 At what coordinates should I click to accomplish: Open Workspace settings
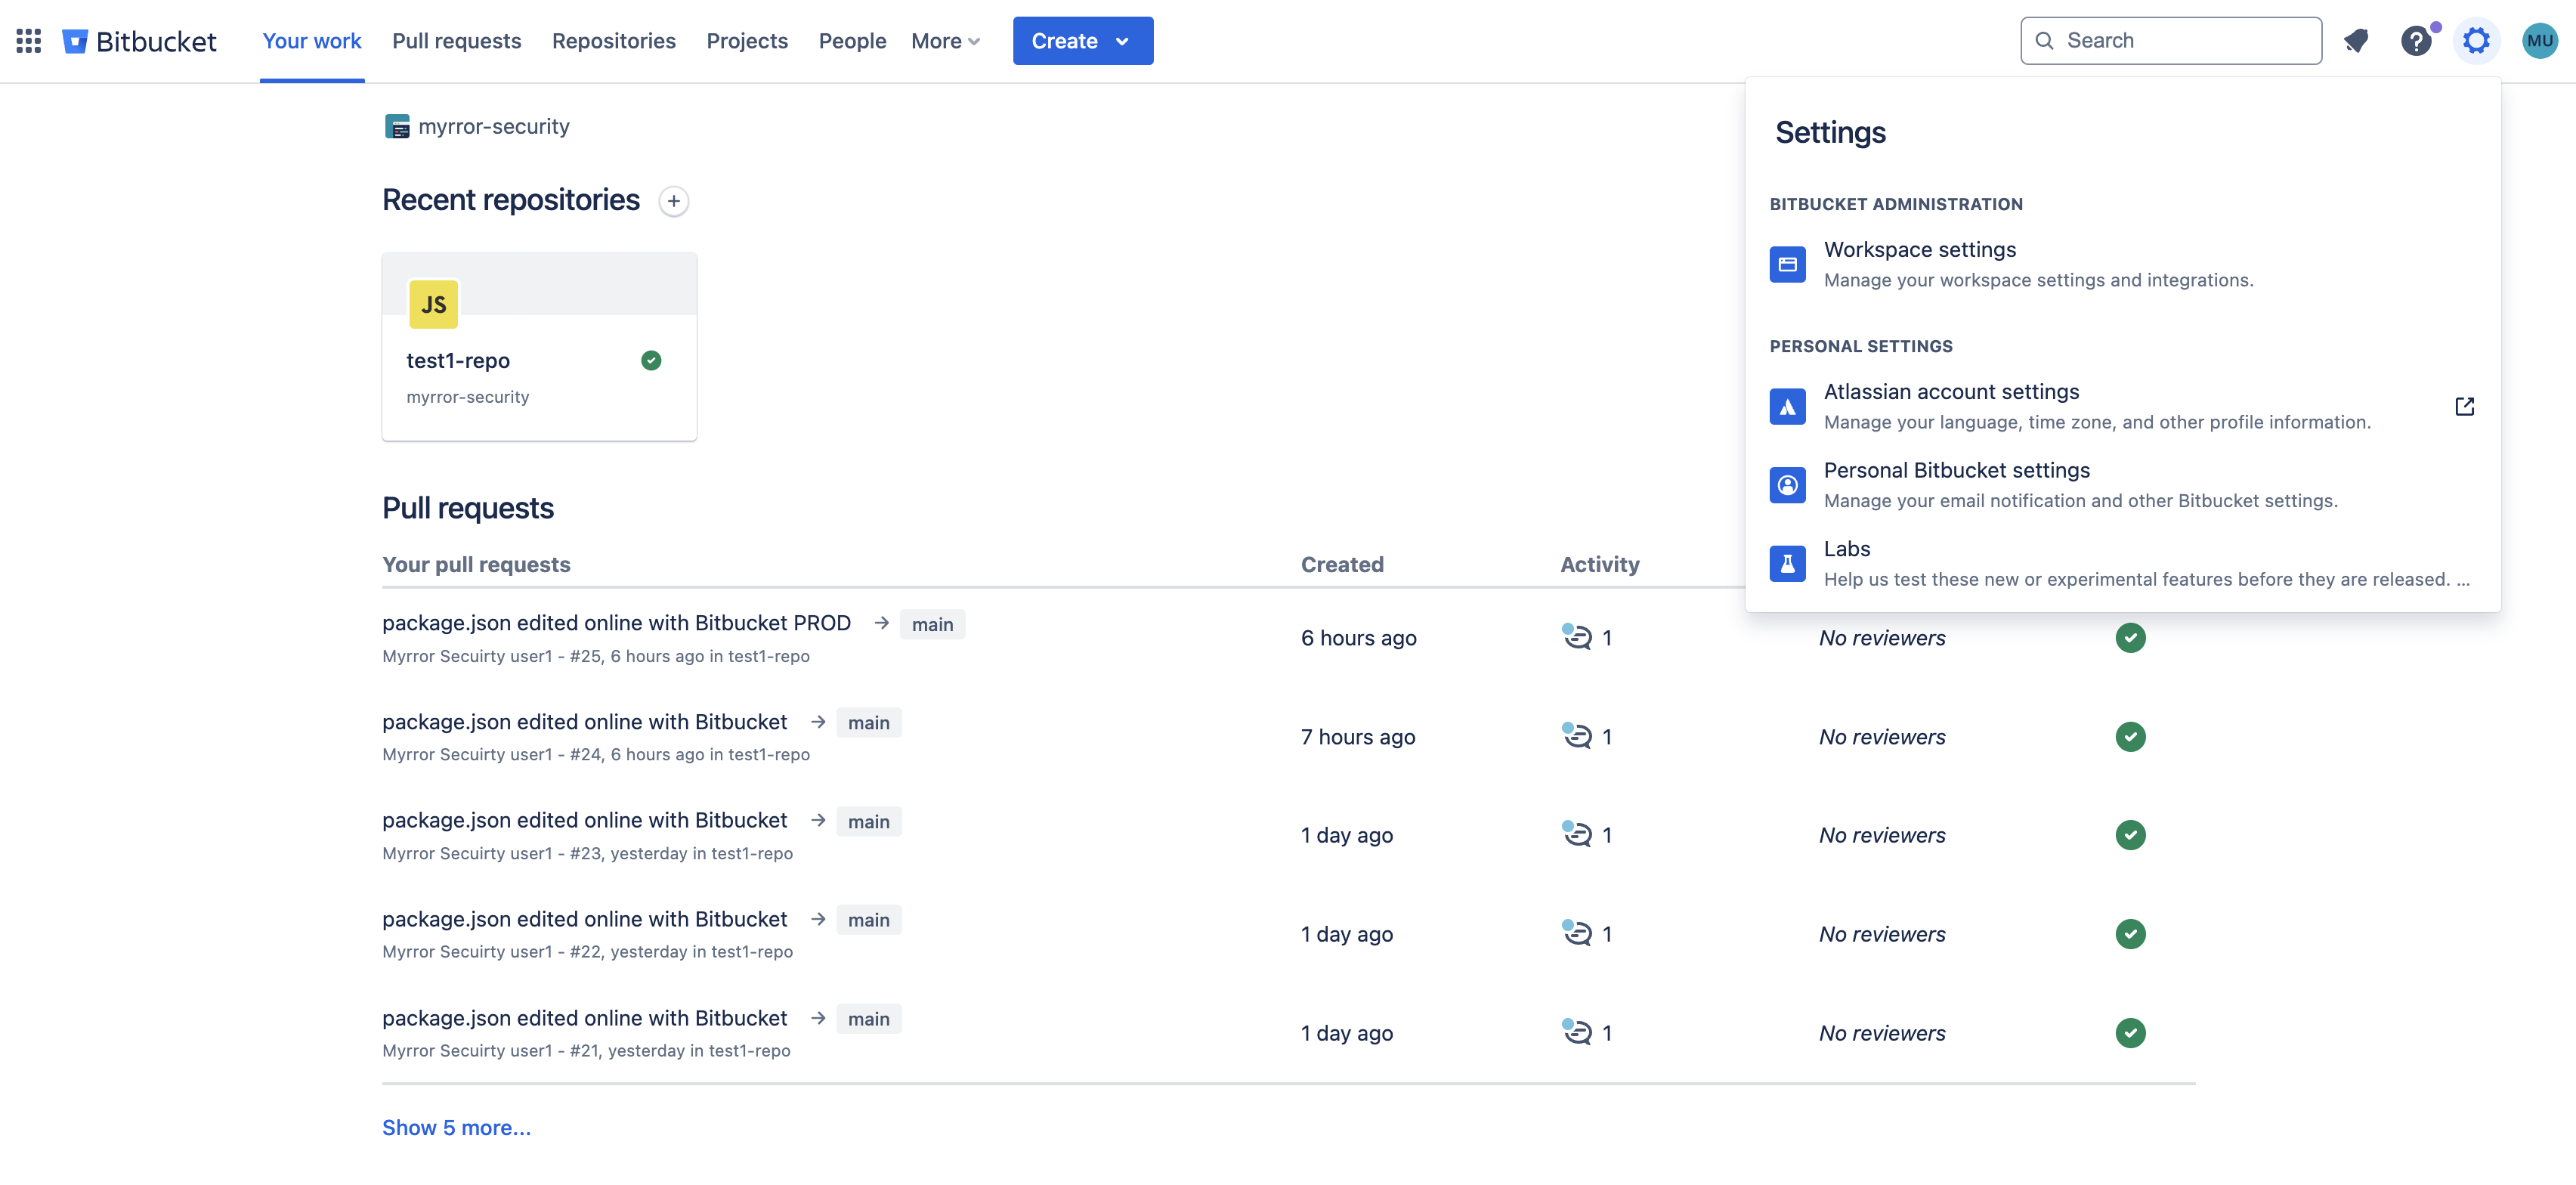click(2122, 265)
